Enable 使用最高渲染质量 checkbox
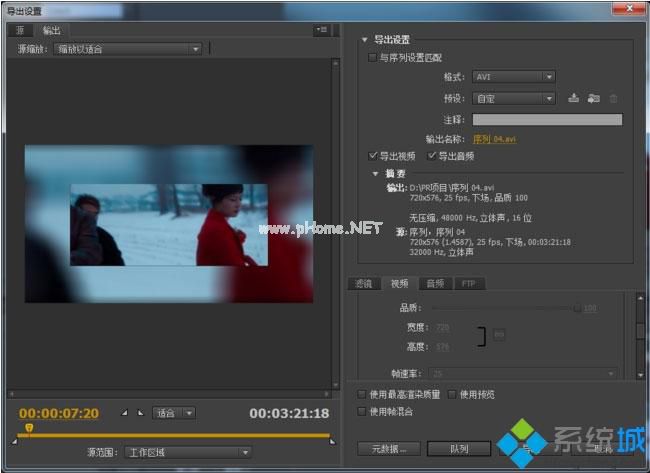Screen dimensions: 650x473 click(362, 394)
